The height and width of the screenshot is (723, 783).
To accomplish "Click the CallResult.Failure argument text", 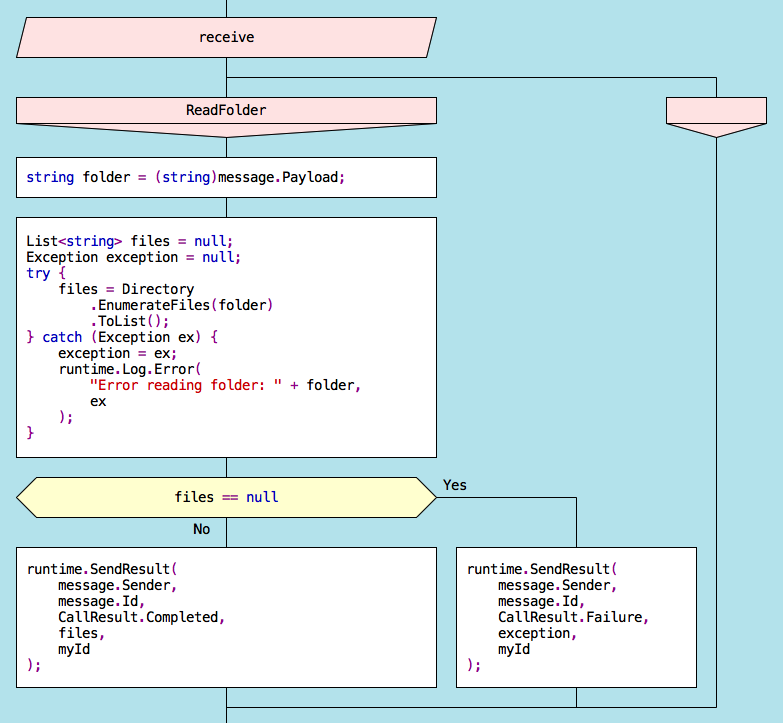I will (573, 618).
